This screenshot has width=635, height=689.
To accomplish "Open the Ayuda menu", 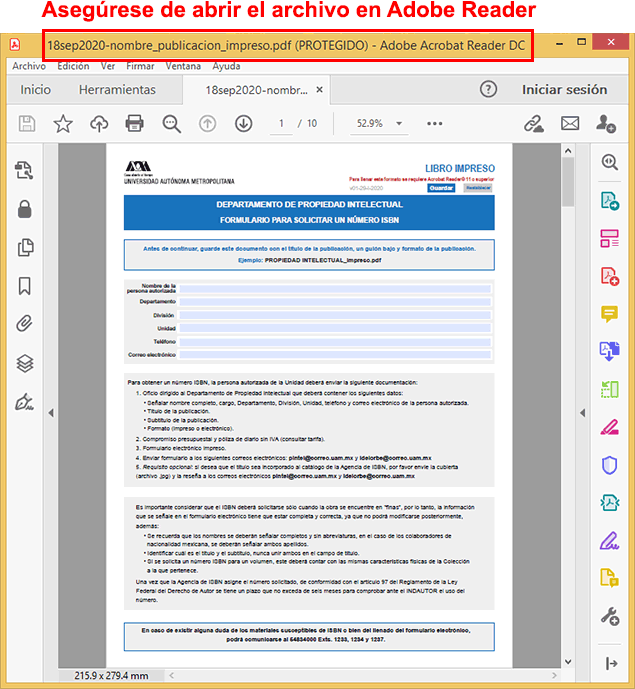I will (226, 66).
